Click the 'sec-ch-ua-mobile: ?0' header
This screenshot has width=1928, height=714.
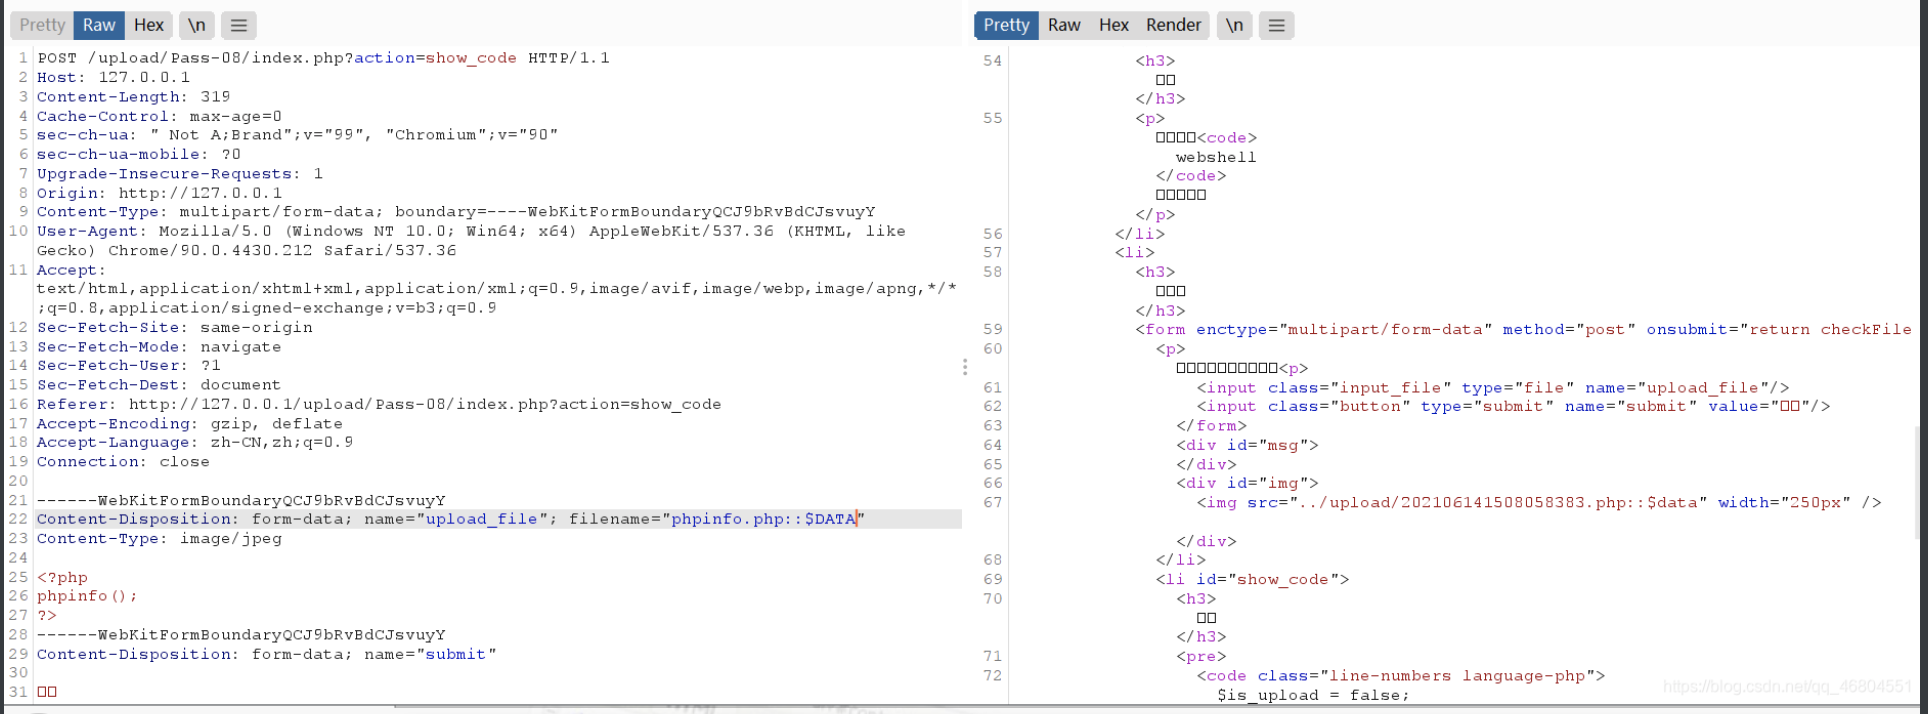[139, 154]
